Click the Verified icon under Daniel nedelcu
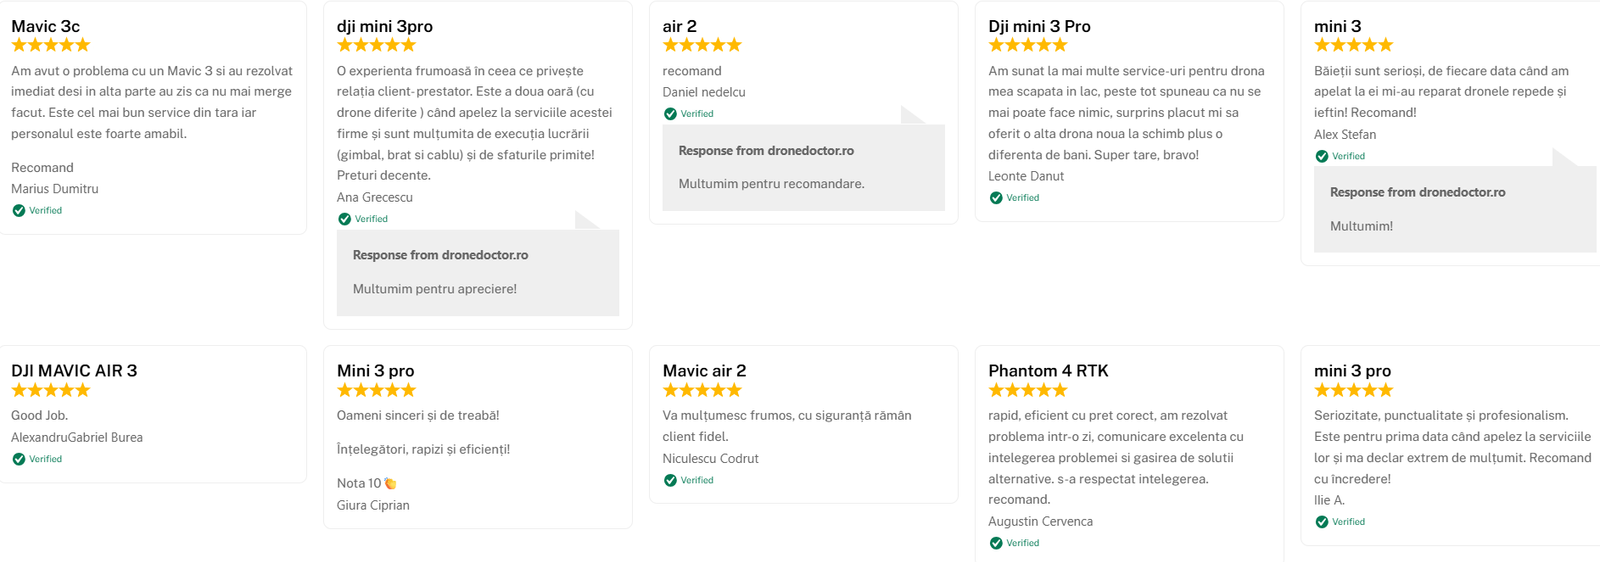This screenshot has height=562, width=1600. [x=671, y=114]
